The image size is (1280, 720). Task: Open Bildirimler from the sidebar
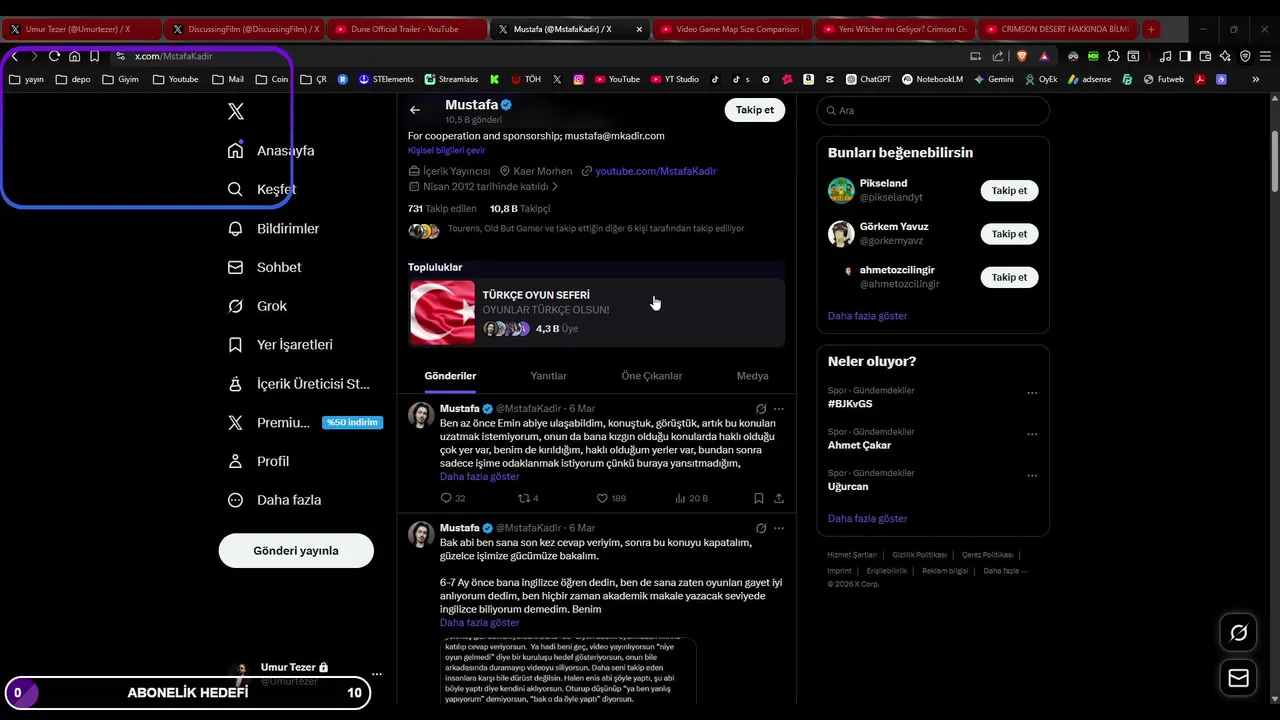[274, 228]
